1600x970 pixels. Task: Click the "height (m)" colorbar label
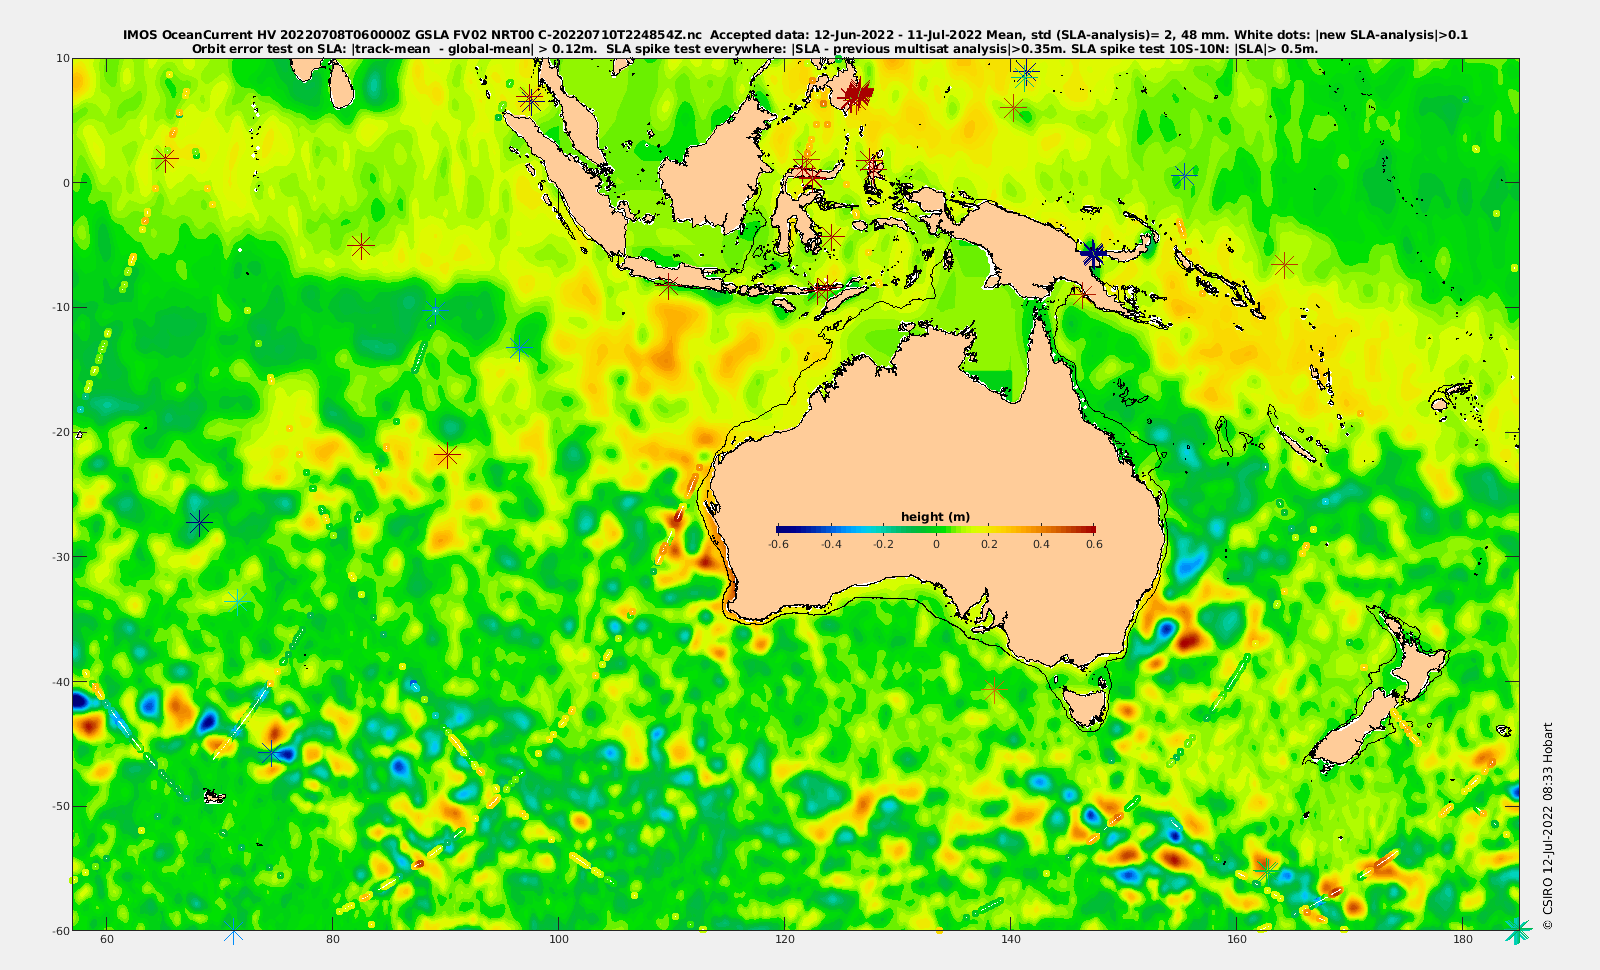point(935,517)
